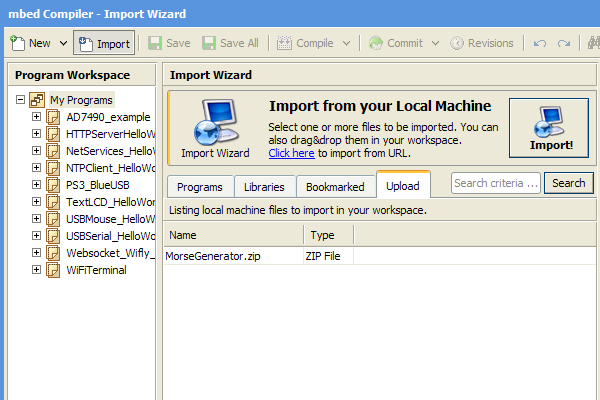Follow the 'Click here' URL import link
Screen dimensions: 600x400
click(x=291, y=153)
